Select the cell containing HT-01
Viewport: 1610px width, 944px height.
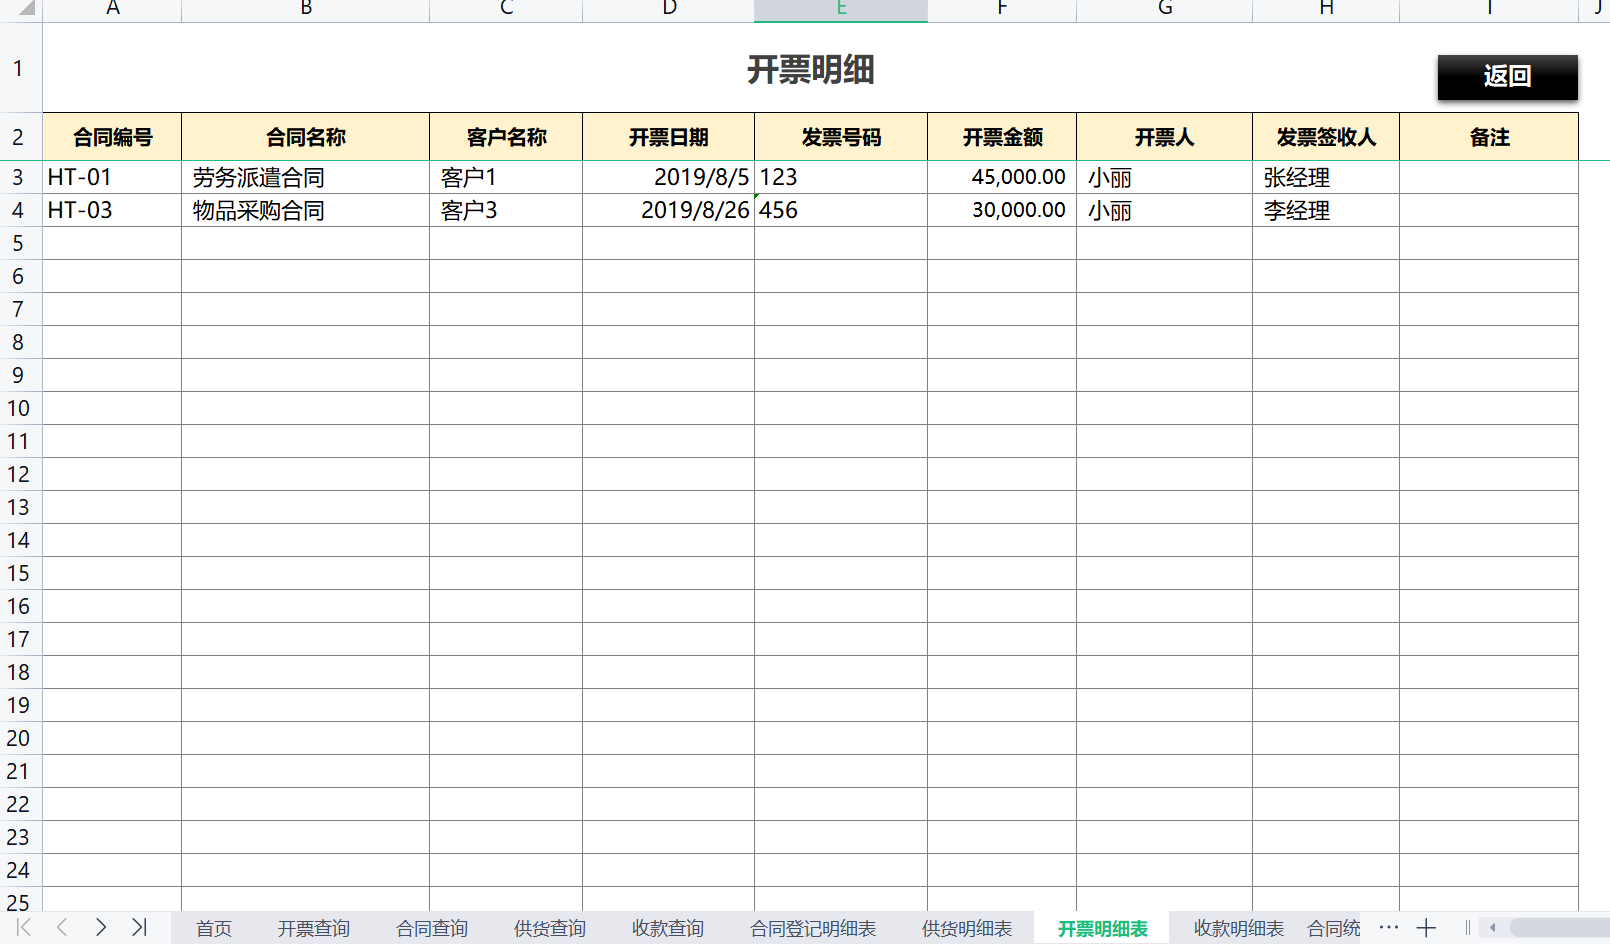111,177
